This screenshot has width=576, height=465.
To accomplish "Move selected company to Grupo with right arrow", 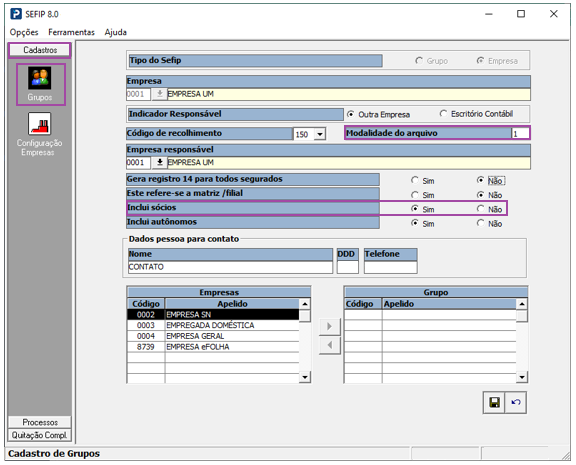I will click(330, 326).
